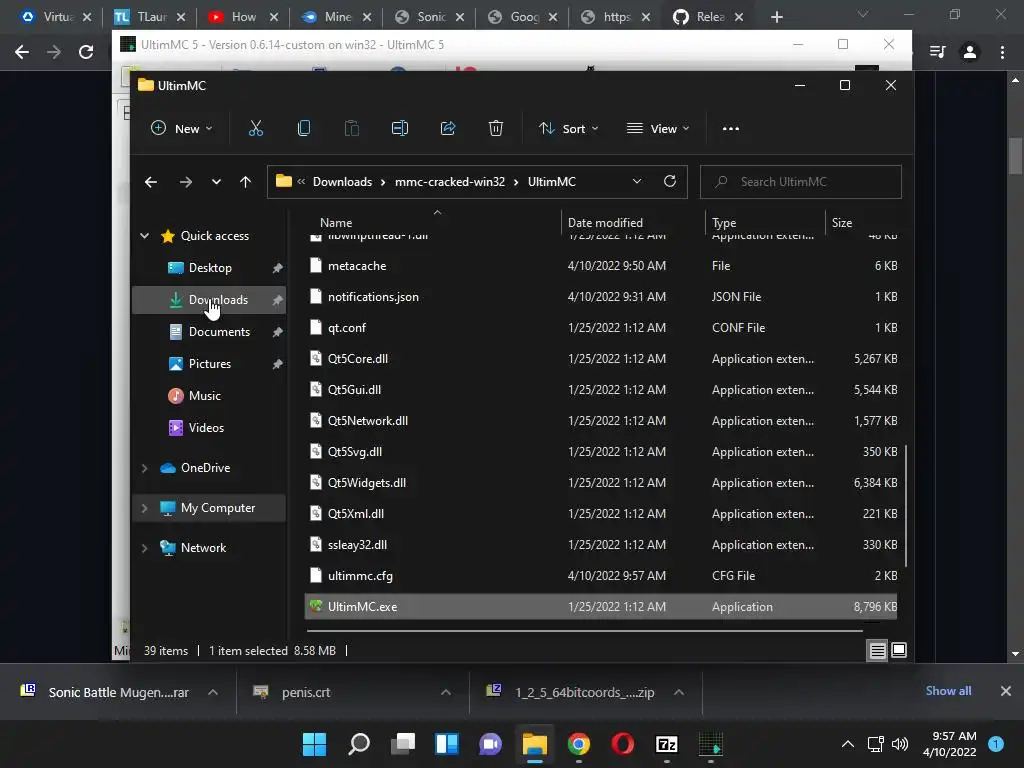Image resolution: width=1024 pixels, height=768 pixels.
Task: Open Windows Start menu
Action: point(314,744)
